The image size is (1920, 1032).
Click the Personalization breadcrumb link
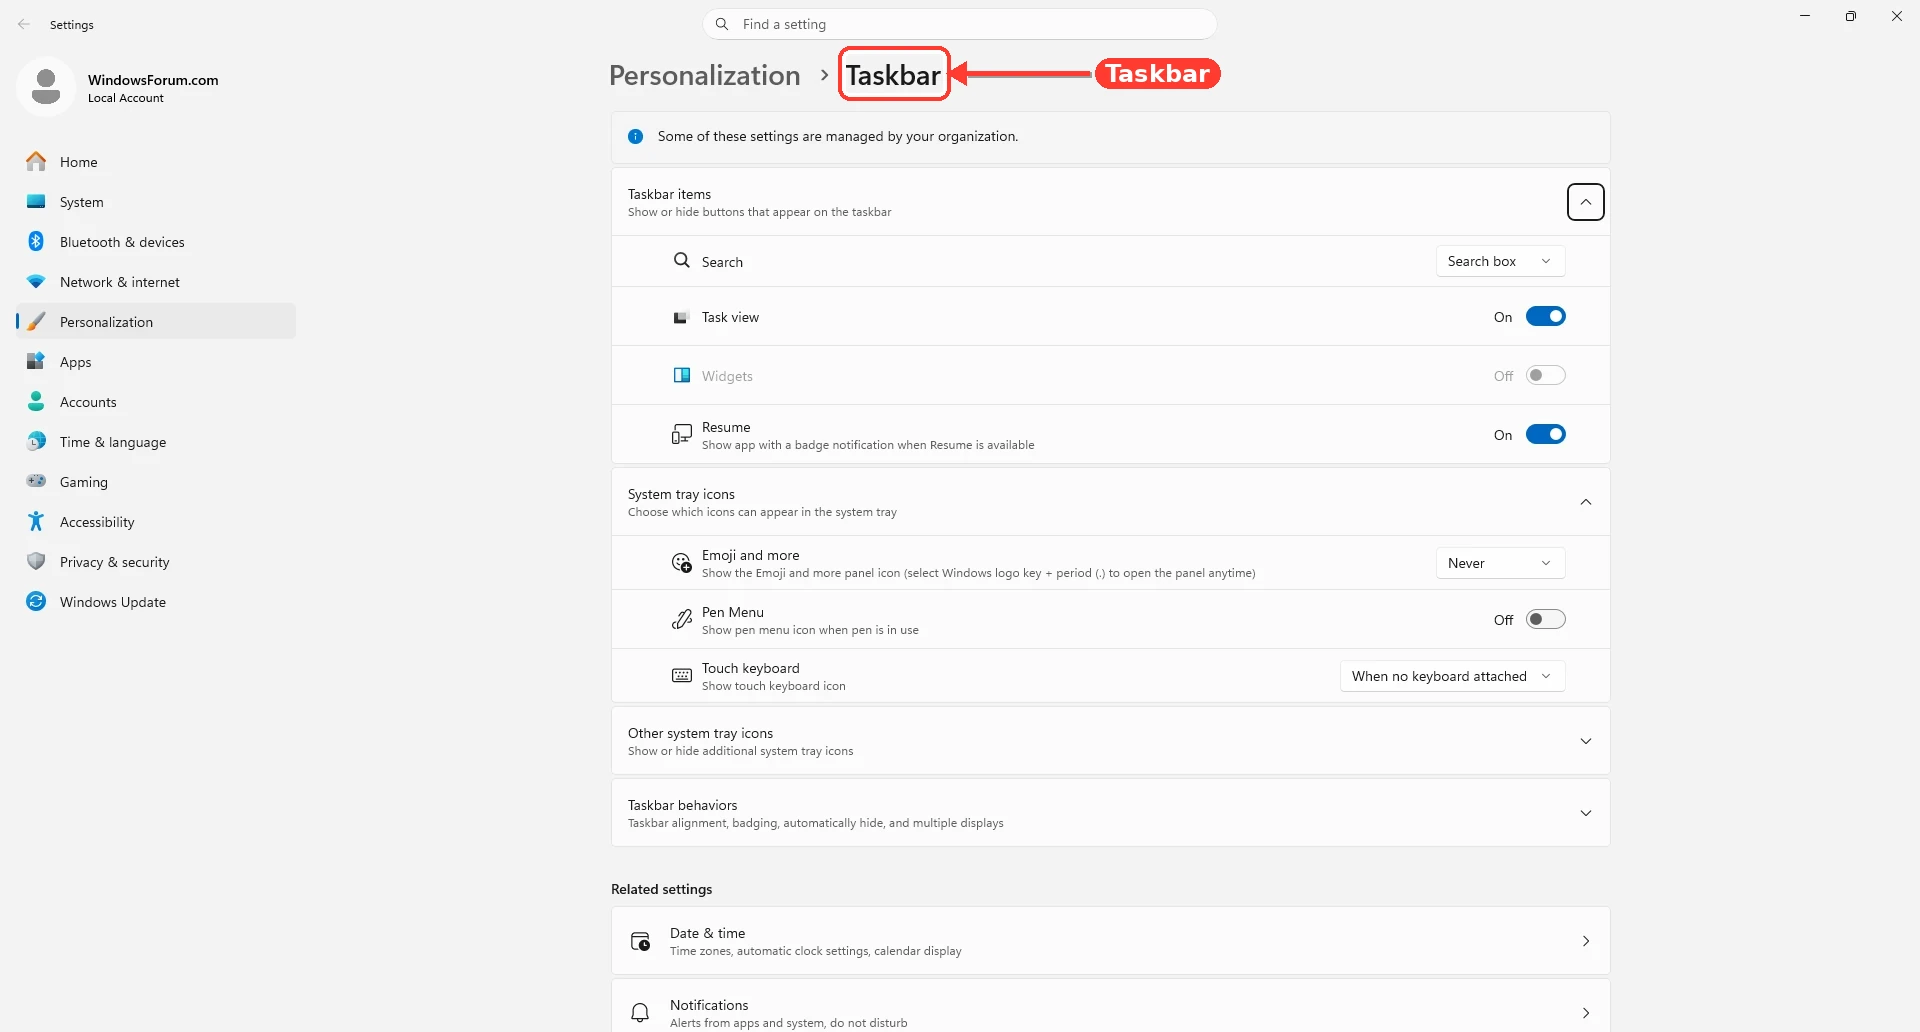tap(704, 75)
